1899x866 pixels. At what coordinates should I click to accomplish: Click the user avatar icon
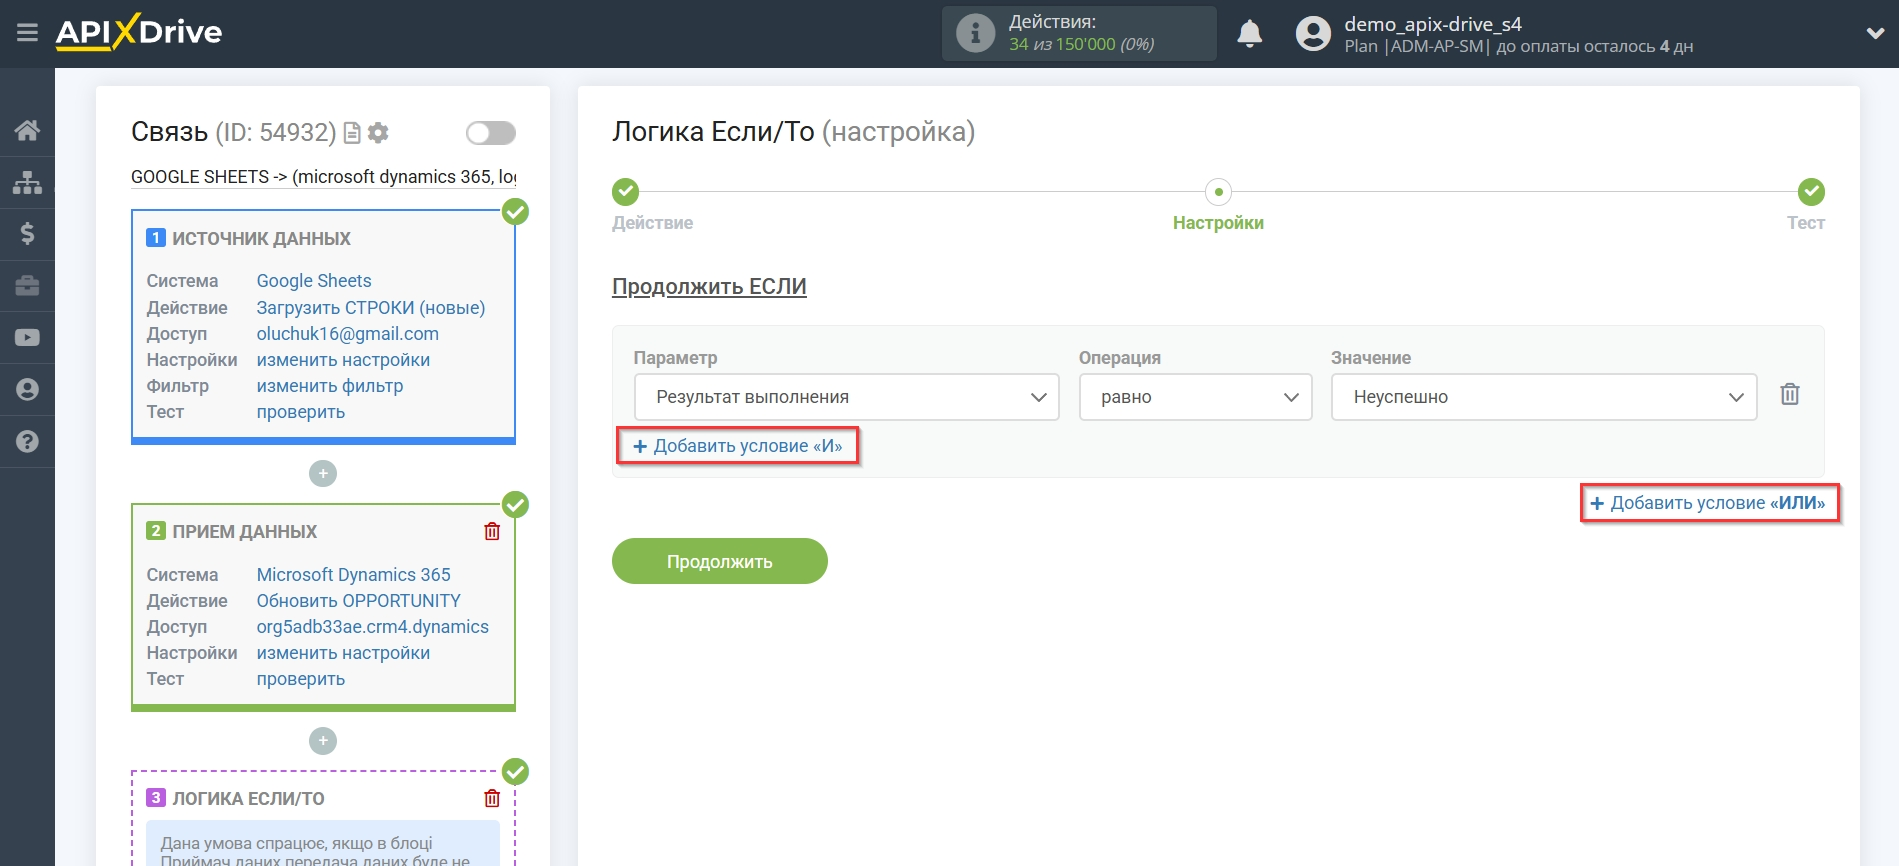[x=1313, y=34]
